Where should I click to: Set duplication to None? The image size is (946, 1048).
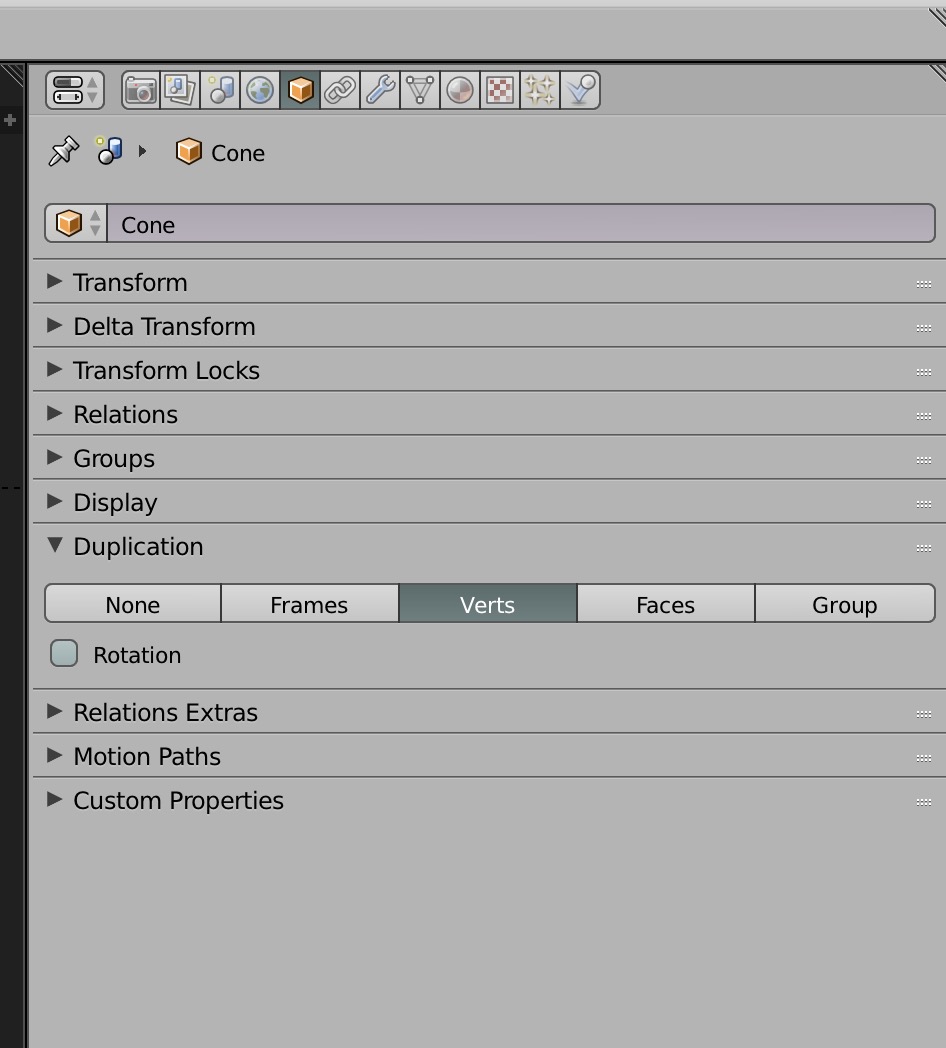click(x=133, y=604)
